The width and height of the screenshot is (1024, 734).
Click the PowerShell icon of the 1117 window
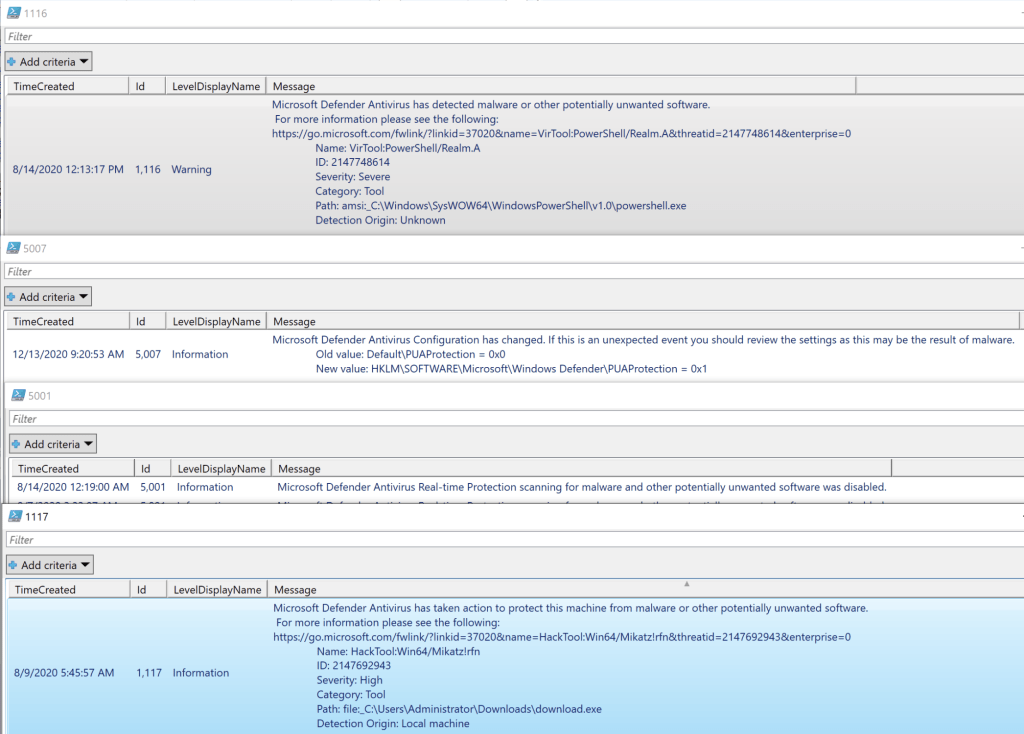click(15, 517)
